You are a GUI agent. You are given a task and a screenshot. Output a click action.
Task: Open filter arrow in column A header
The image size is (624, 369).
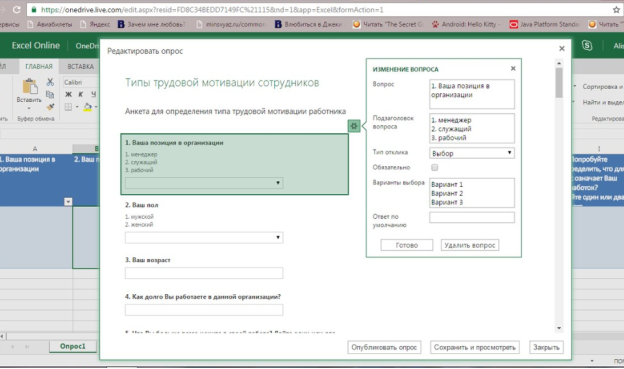[x=68, y=201]
